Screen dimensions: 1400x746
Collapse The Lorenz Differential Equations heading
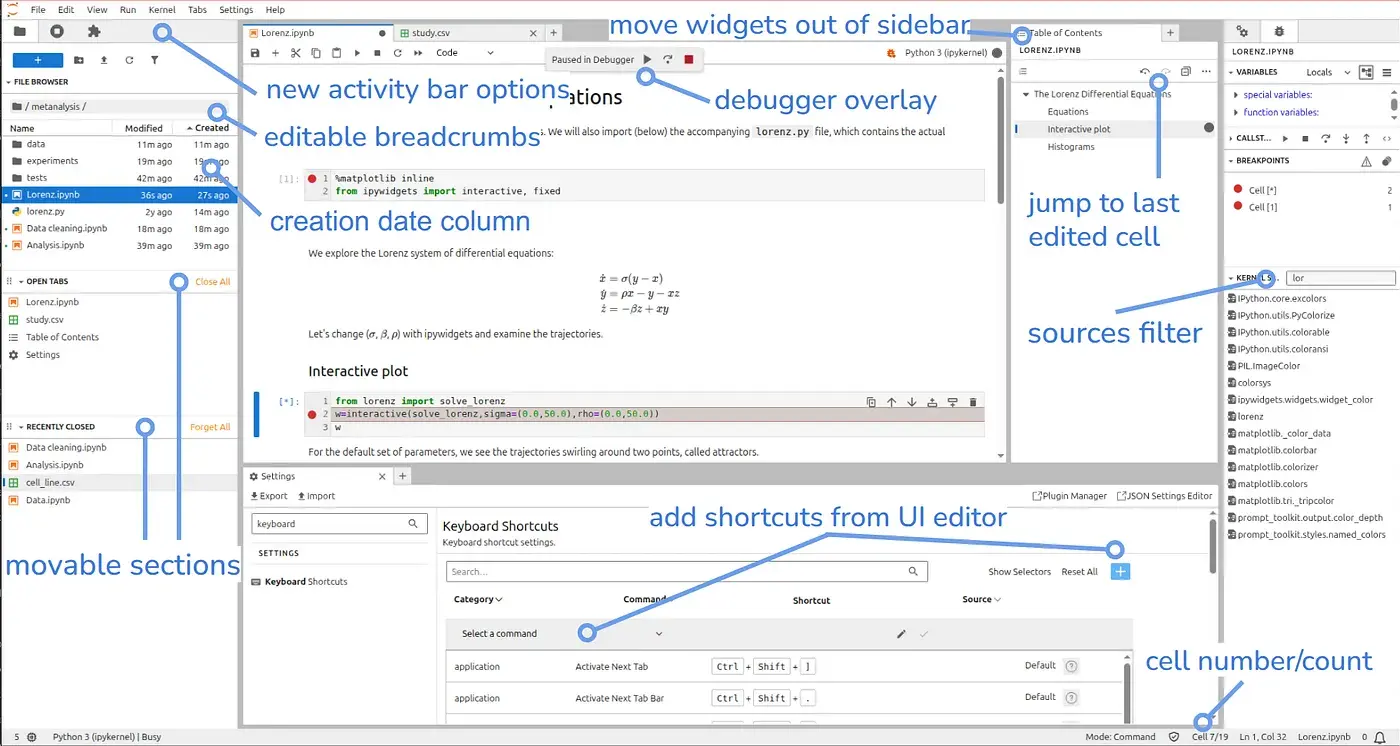tap(1025, 94)
